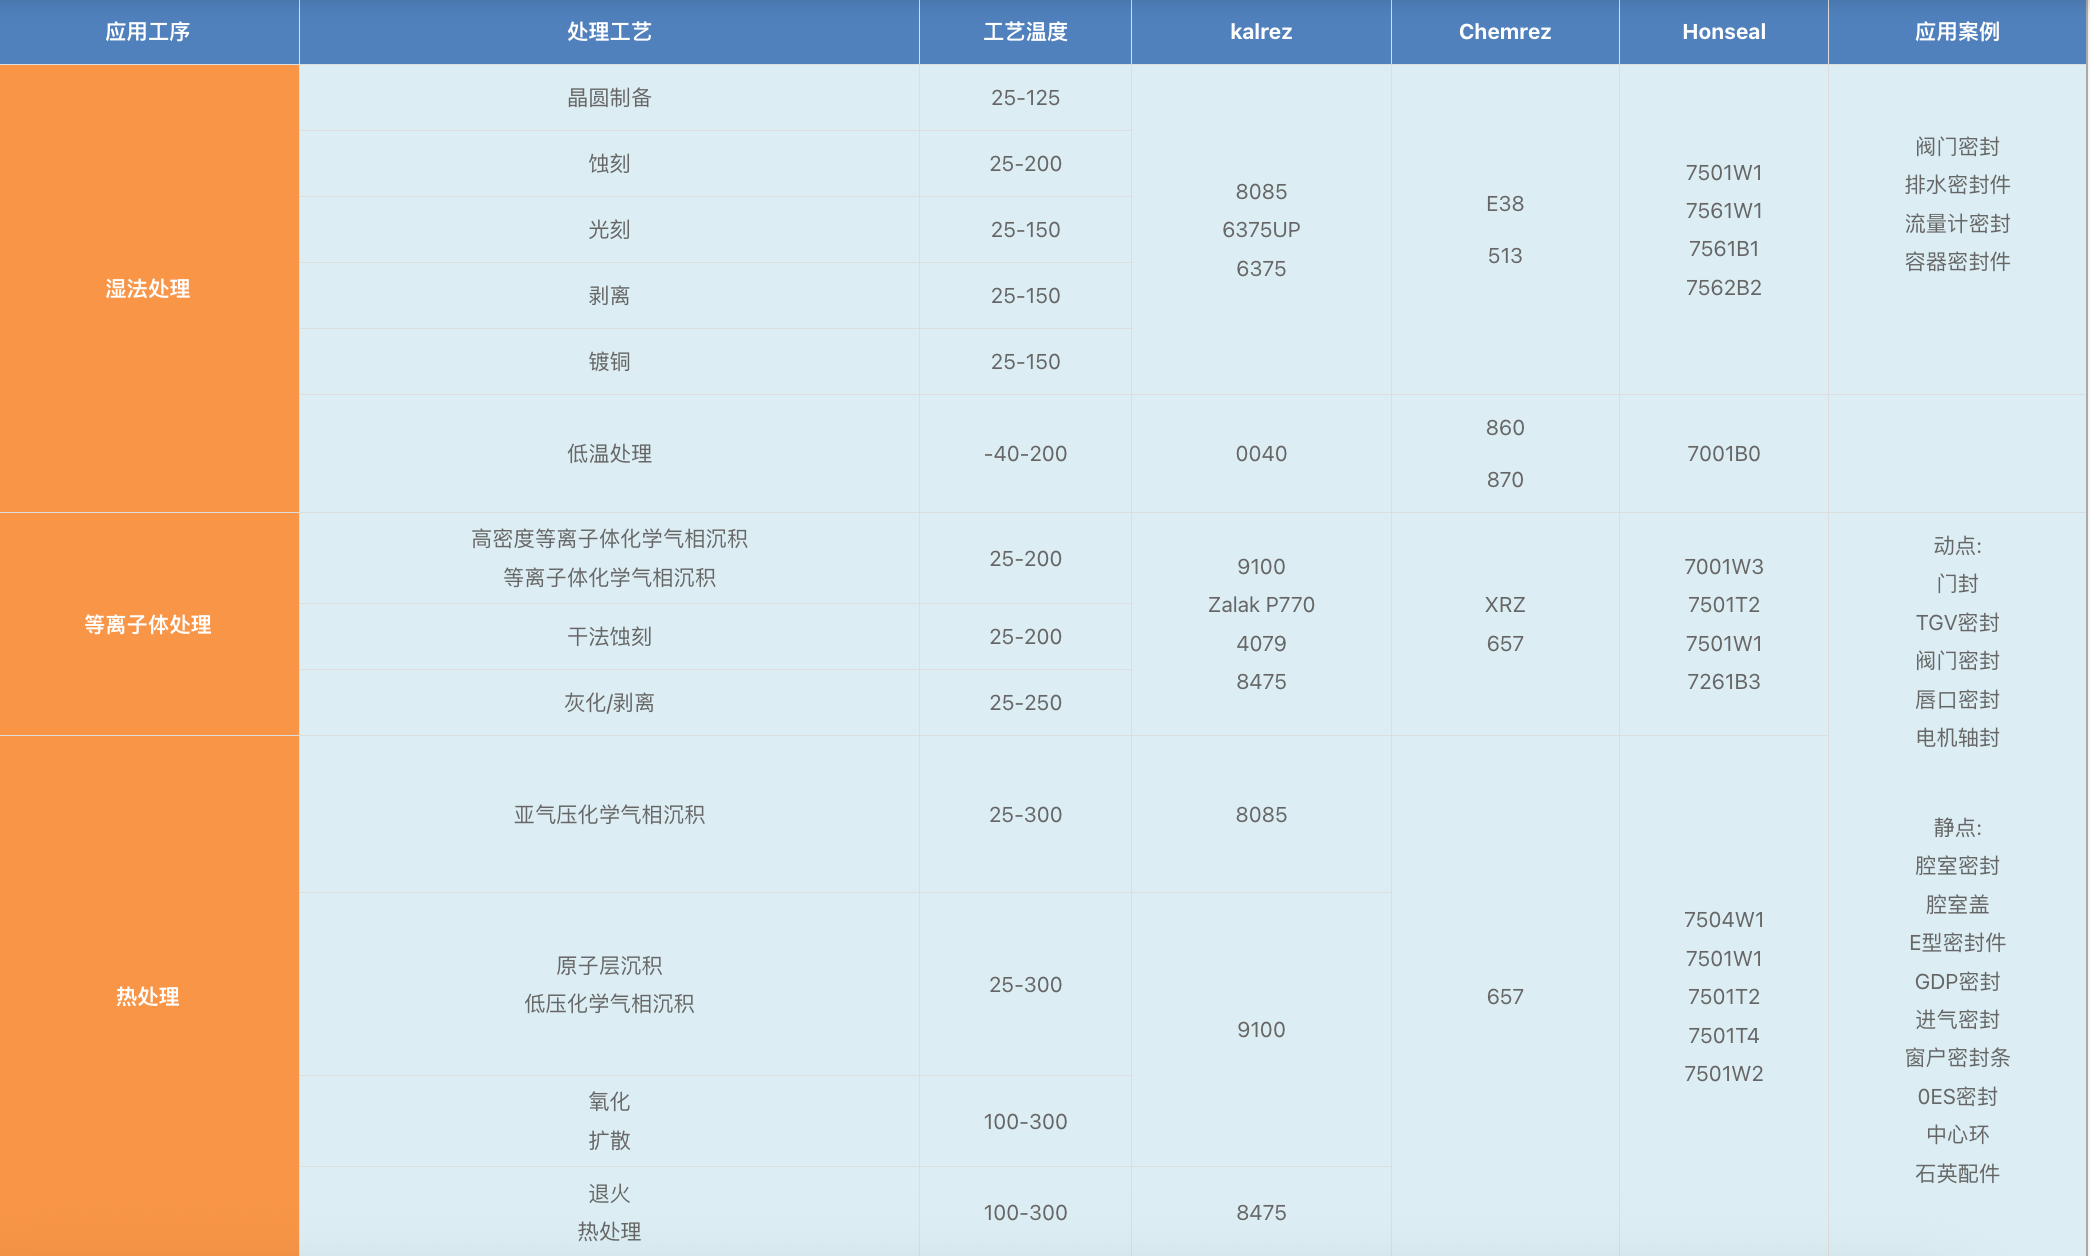
Task: Select the 6375UP kalrez entry
Action: (x=1261, y=230)
